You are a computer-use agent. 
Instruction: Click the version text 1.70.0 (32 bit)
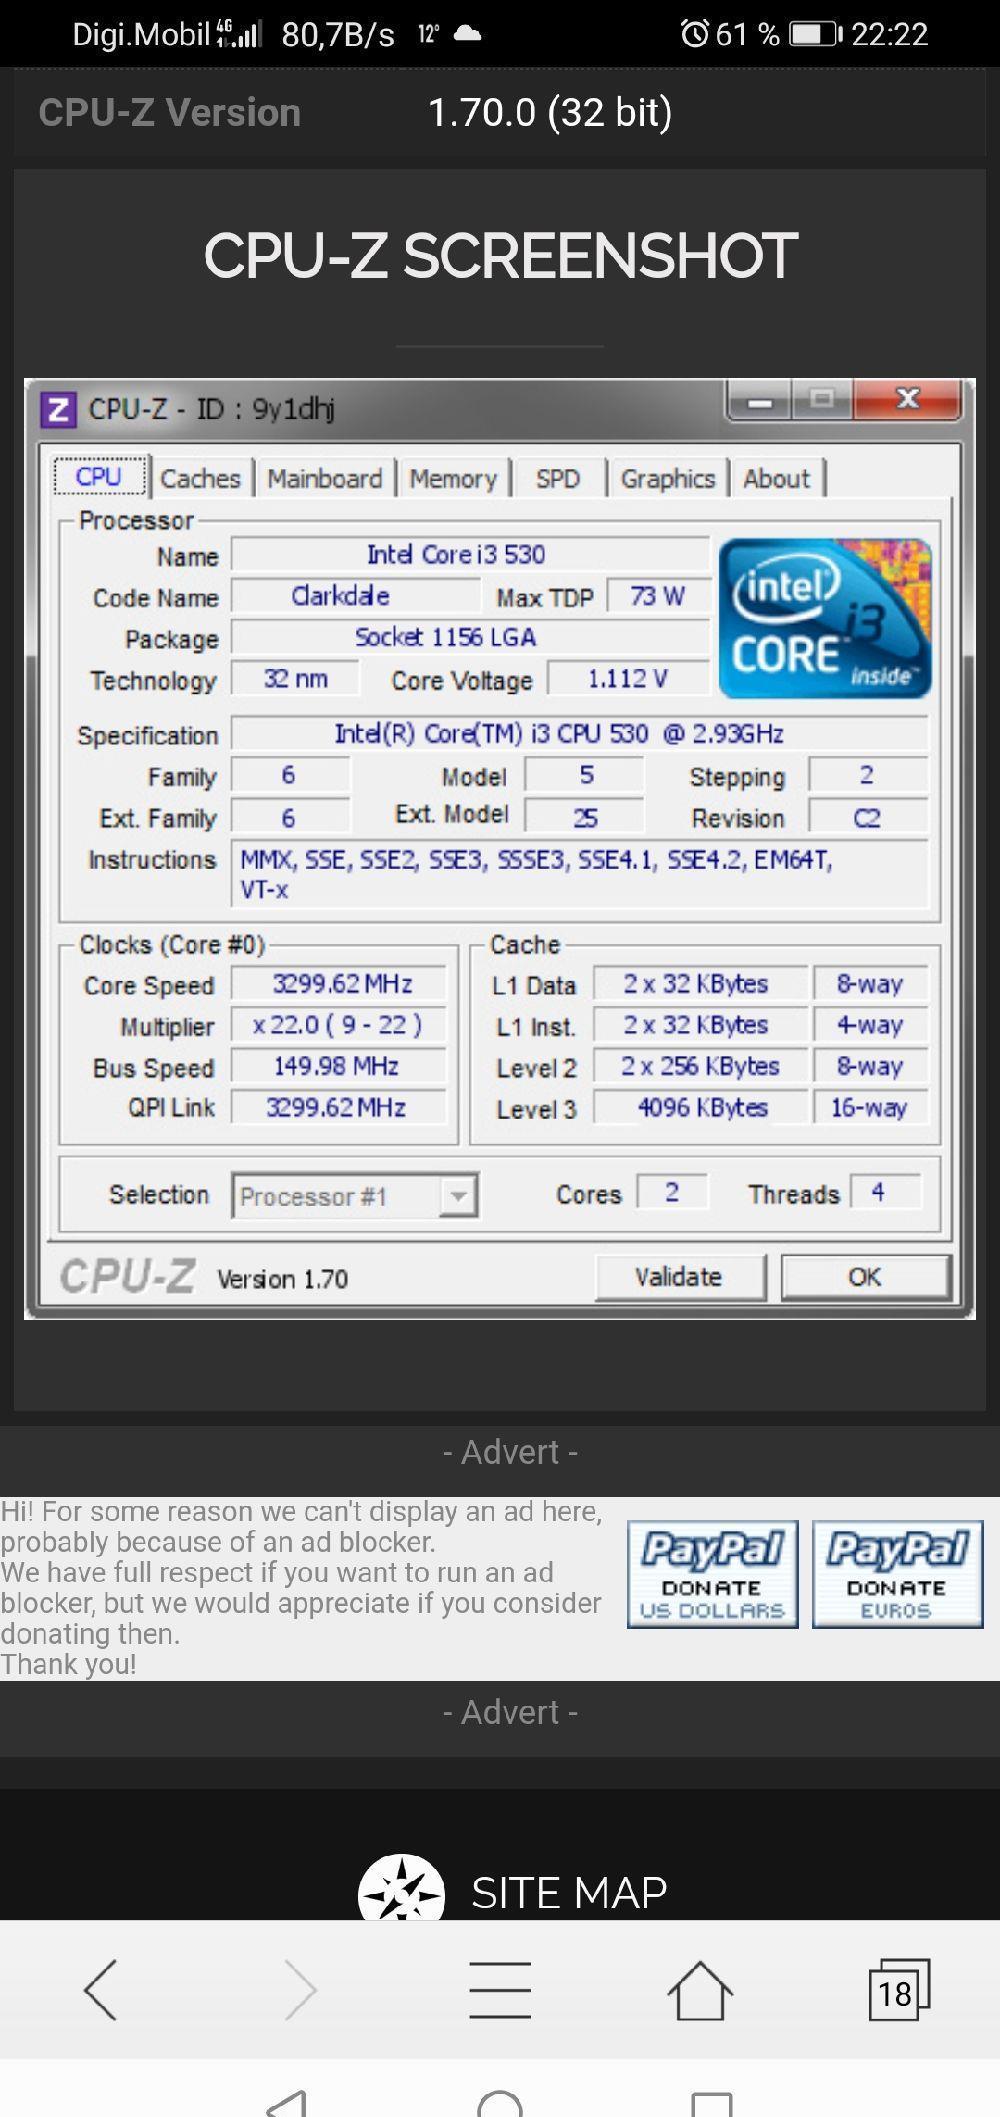click(550, 112)
